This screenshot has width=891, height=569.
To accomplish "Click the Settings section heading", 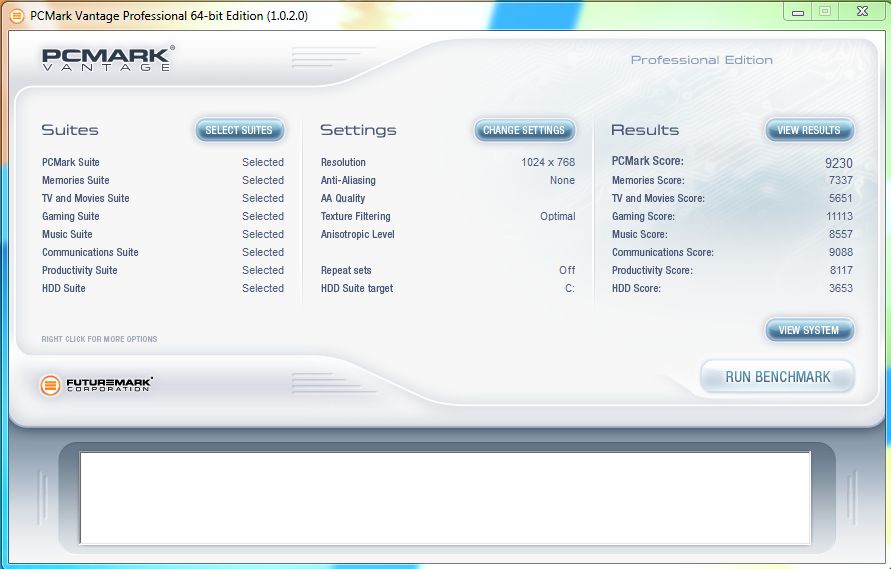I will coord(358,131).
